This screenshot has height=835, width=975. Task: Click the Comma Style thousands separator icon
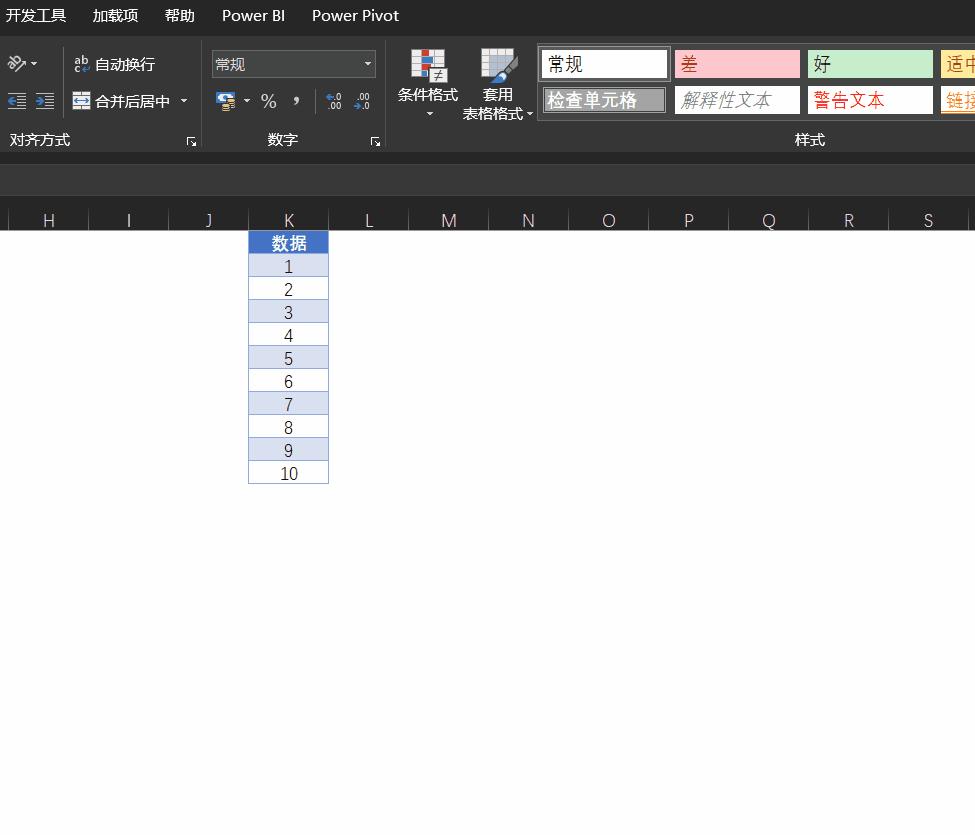click(294, 101)
